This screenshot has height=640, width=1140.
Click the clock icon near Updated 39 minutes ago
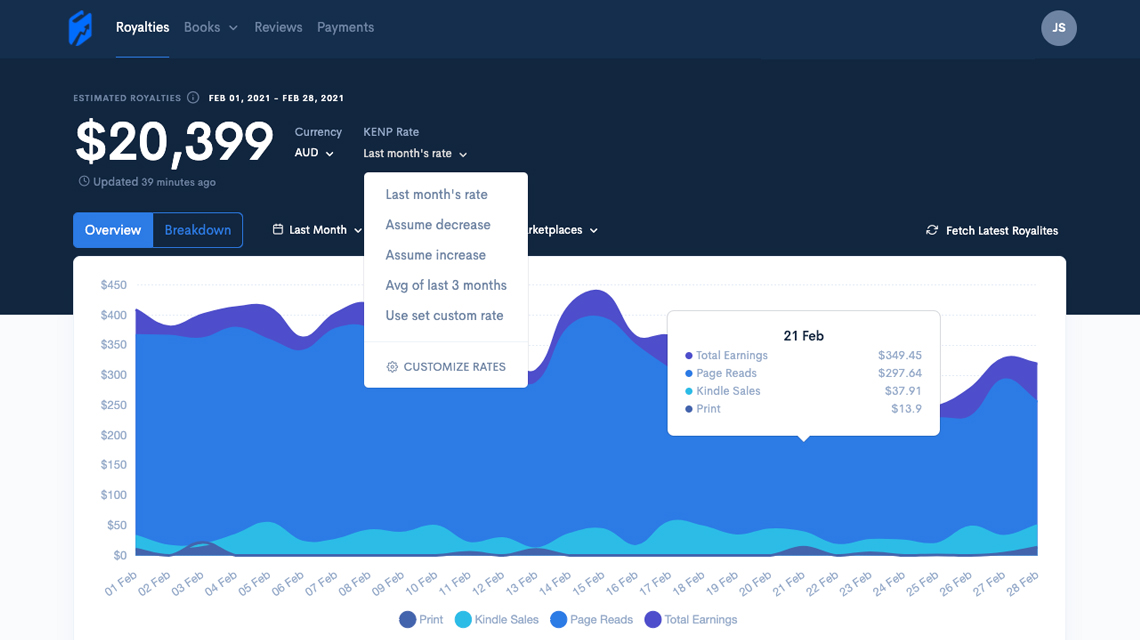[x=82, y=180]
